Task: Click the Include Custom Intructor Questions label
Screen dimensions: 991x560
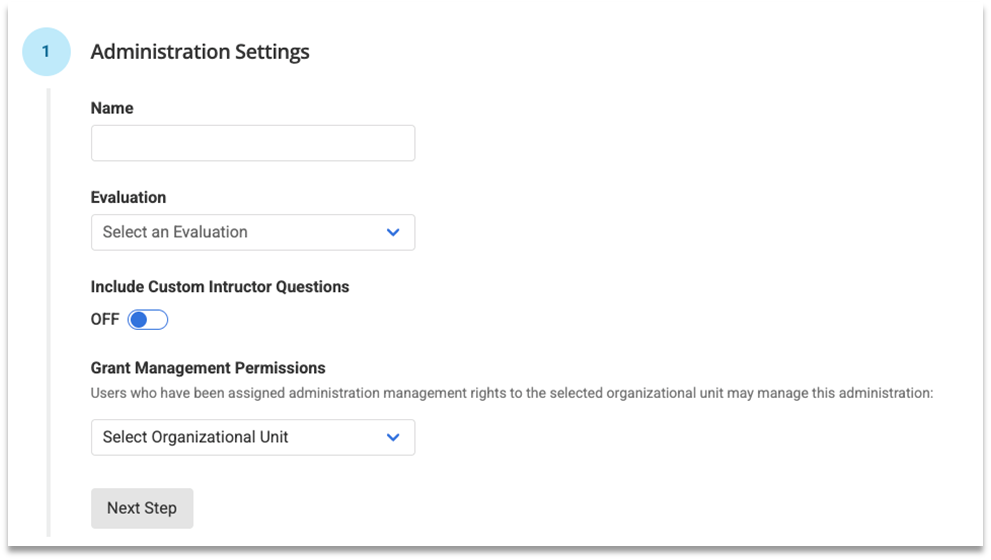Action: point(220,287)
